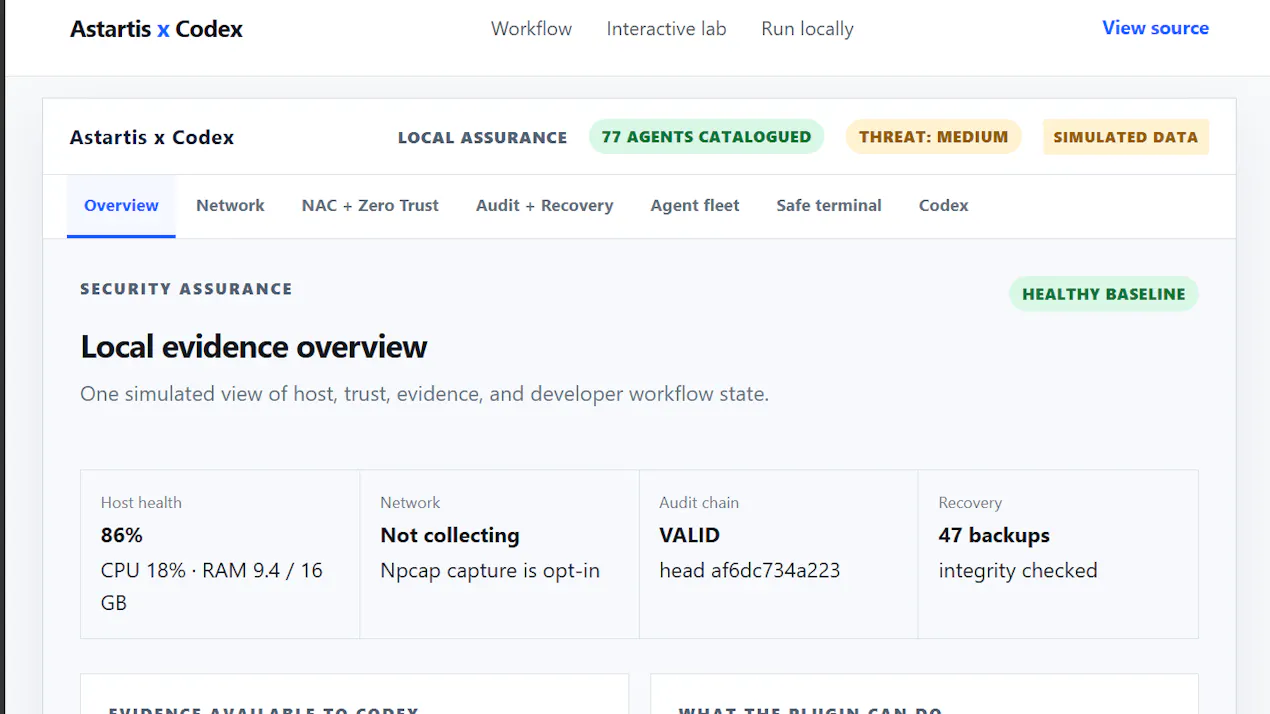Click the Npcap capture is opt-in text

tap(490, 571)
